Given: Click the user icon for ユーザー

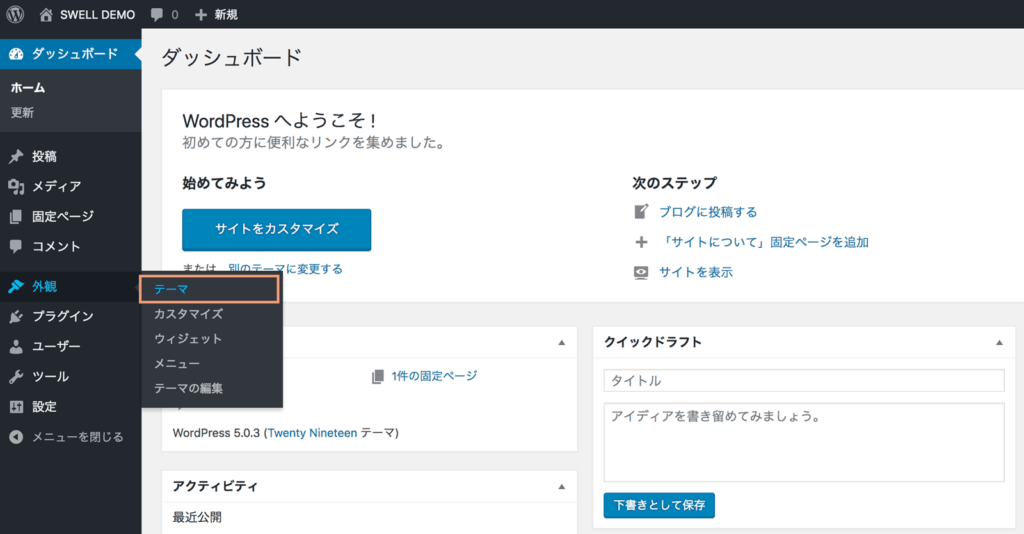Looking at the screenshot, I should coord(16,347).
